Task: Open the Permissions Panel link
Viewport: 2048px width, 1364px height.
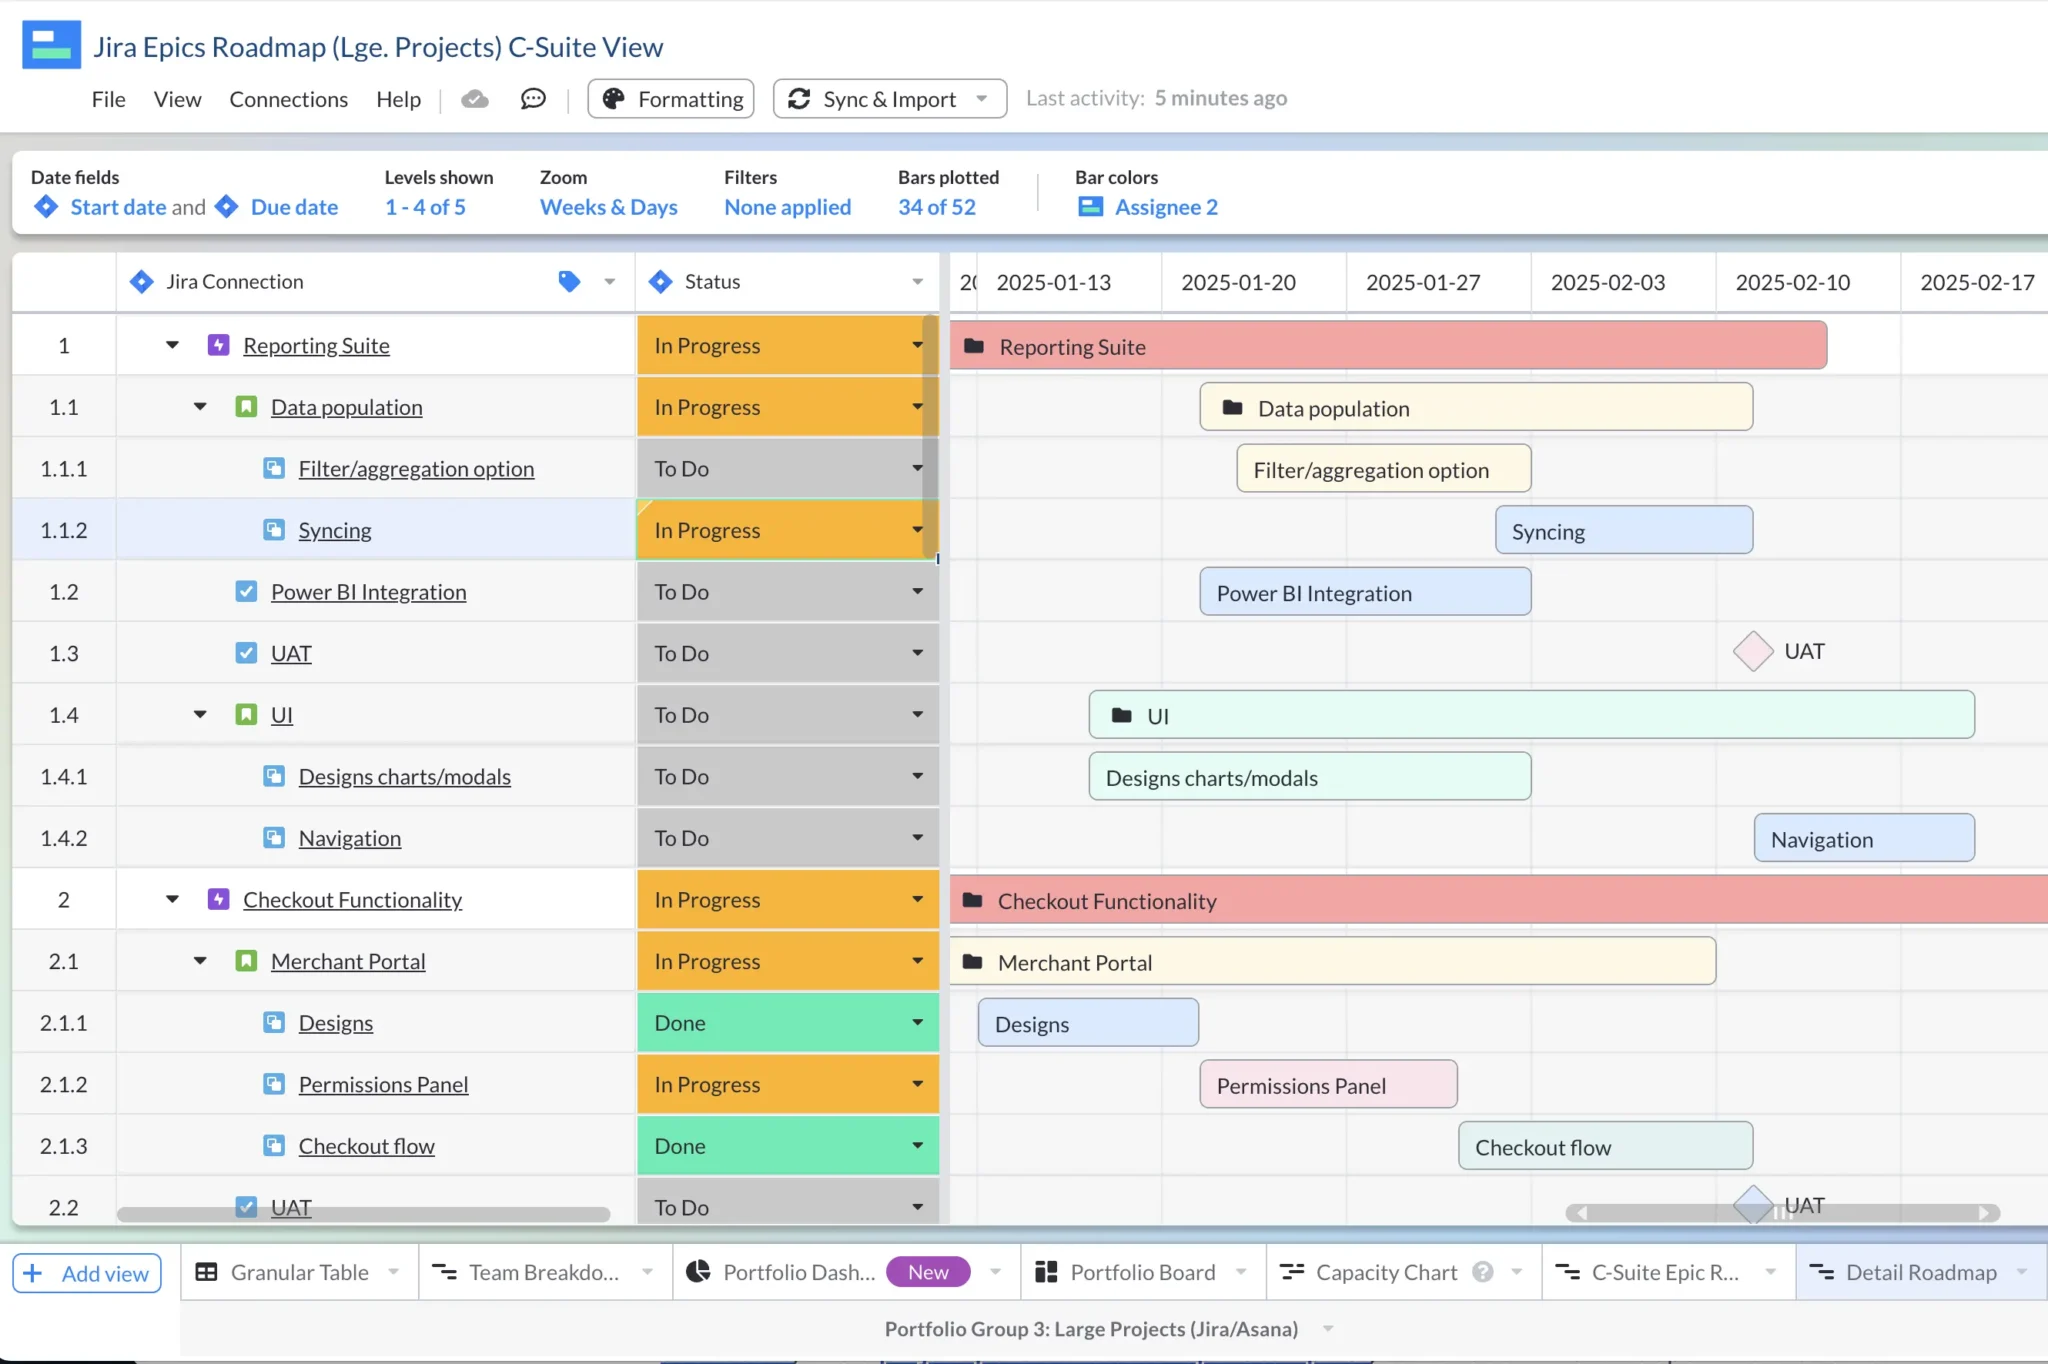Action: [x=383, y=1084]
